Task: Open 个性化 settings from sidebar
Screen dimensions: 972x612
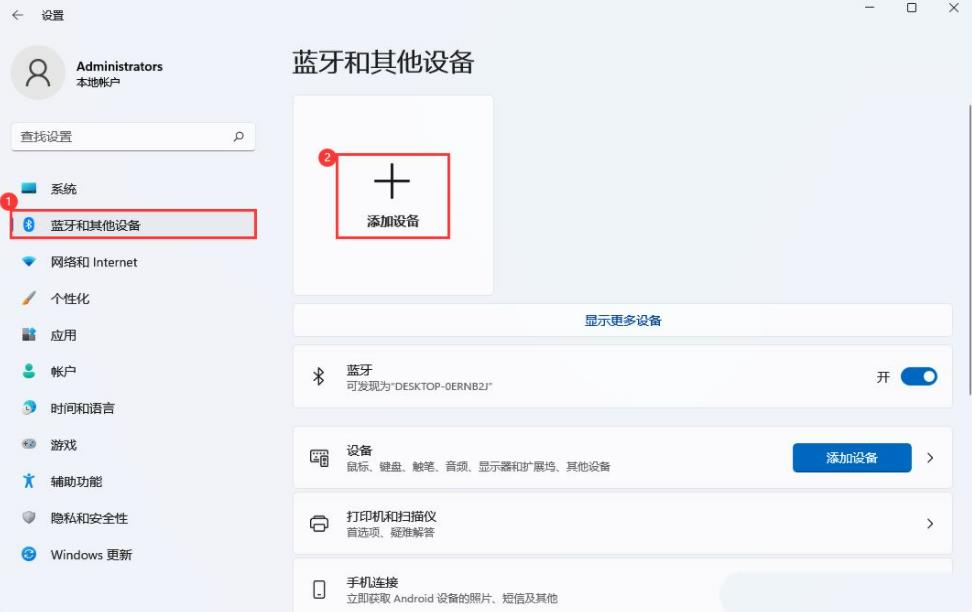Action: click(x=69, y=298)
